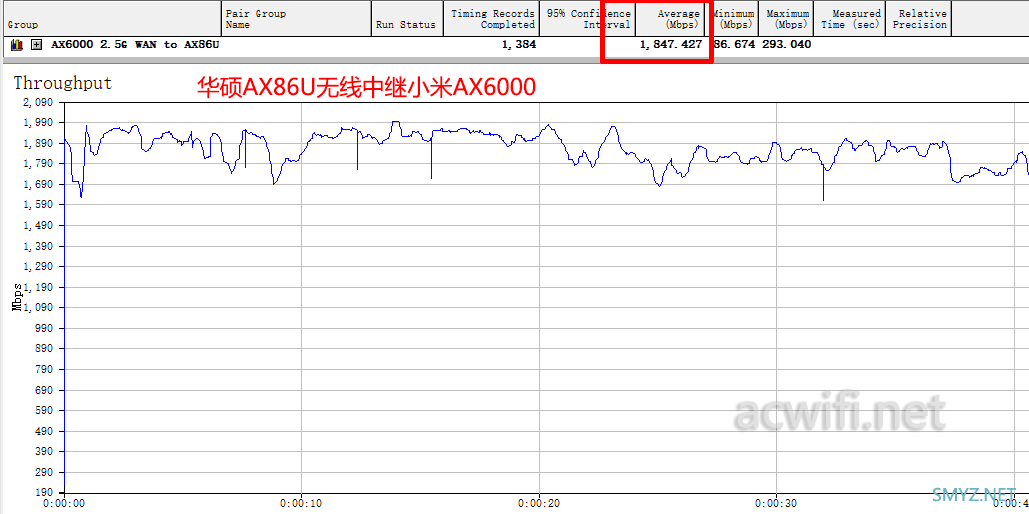1029x514 pixels.
Task: Click the 0:00:00 time axis label
Action: point(64,504)
